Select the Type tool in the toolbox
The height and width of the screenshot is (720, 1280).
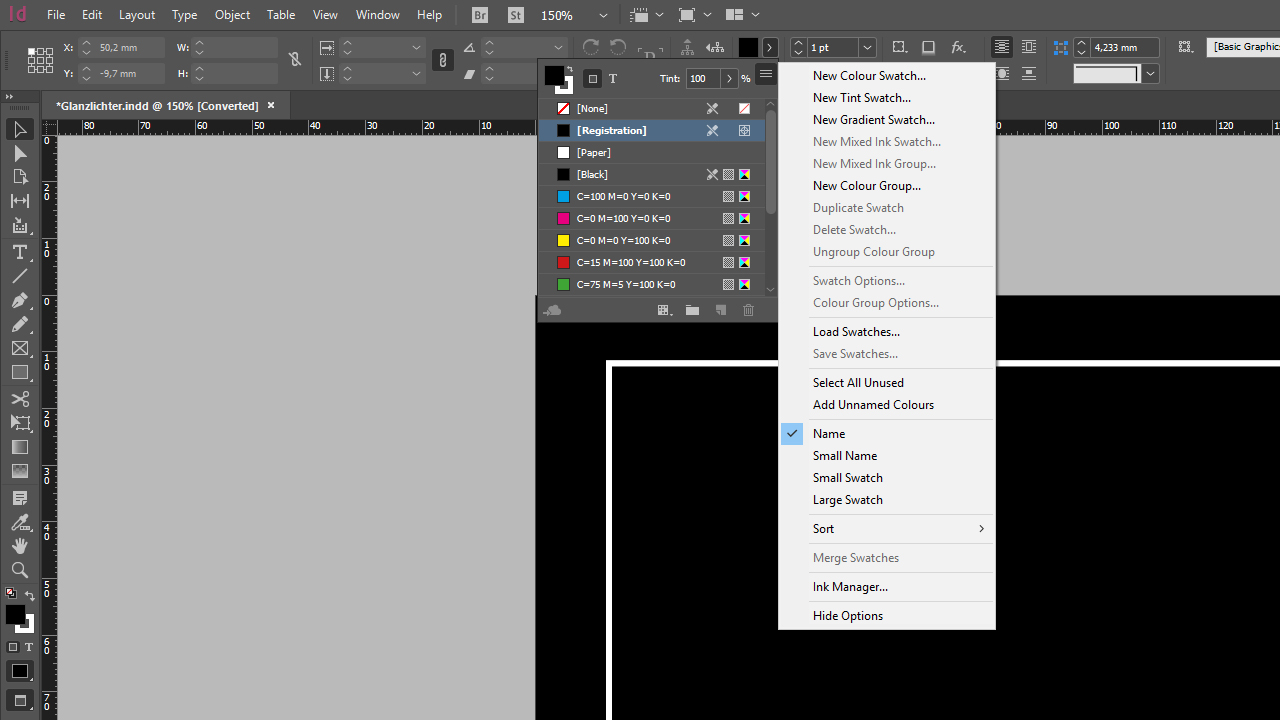pyautogui.click(x=19, y=252)
